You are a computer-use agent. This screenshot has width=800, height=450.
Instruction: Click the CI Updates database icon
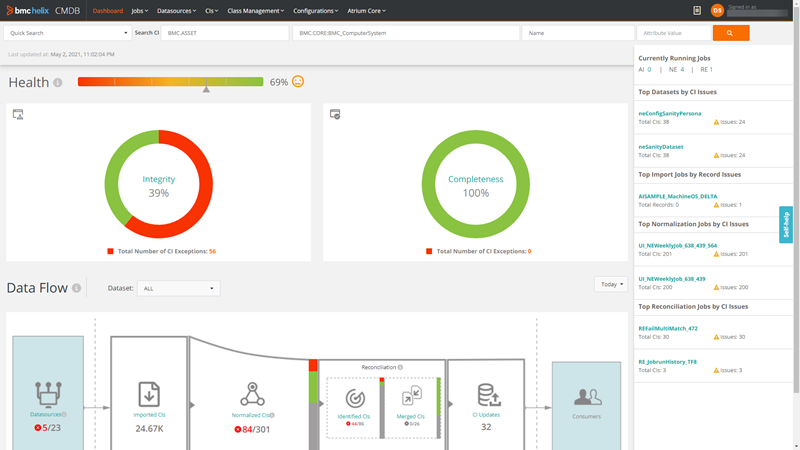coord(489,395)
